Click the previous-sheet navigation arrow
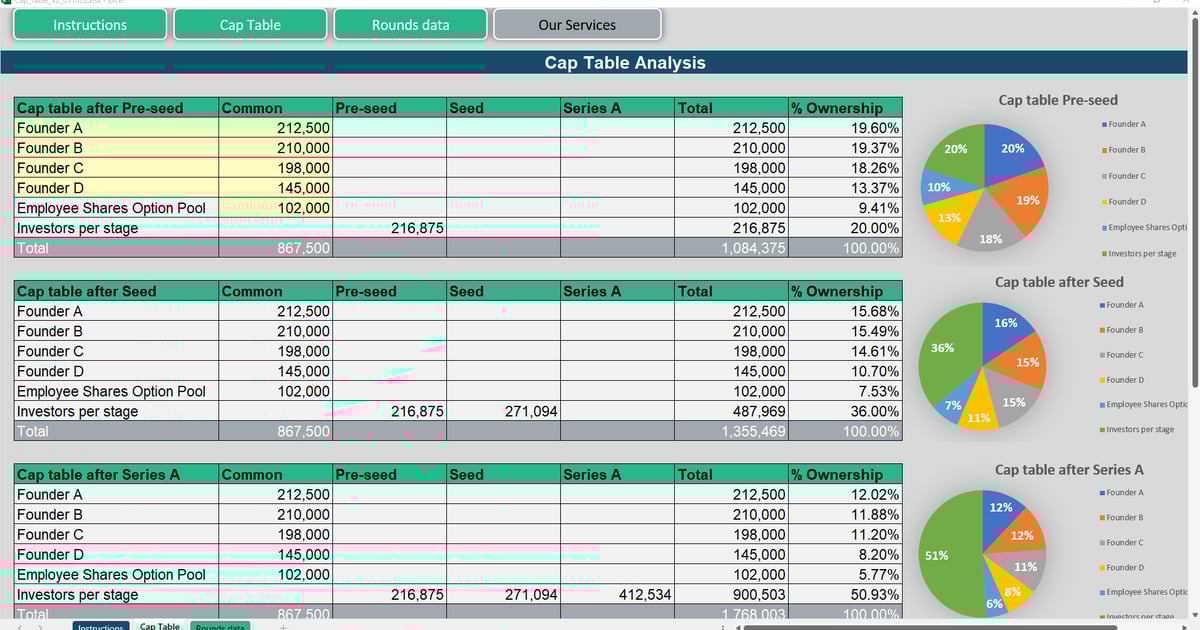 pyautogui.click(x=20, y=626)
